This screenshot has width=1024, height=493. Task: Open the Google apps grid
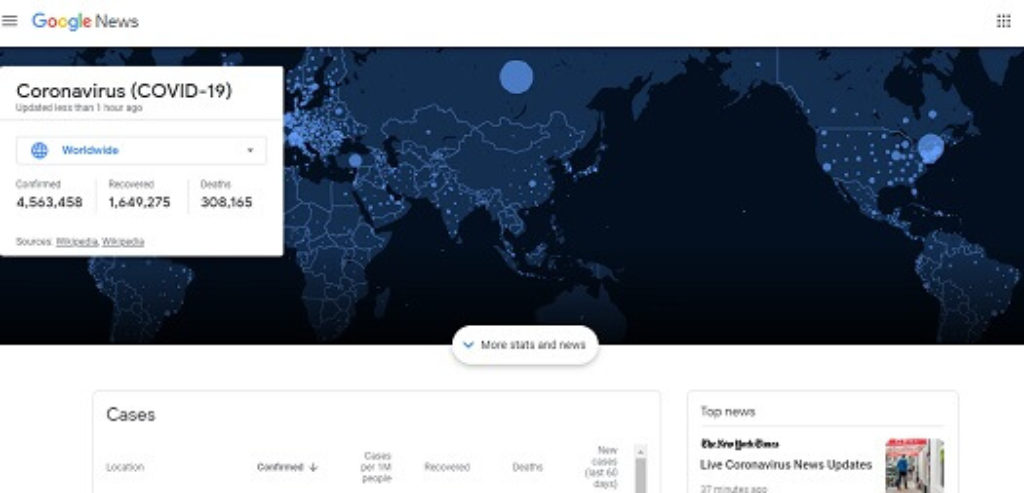[1003, 21]
